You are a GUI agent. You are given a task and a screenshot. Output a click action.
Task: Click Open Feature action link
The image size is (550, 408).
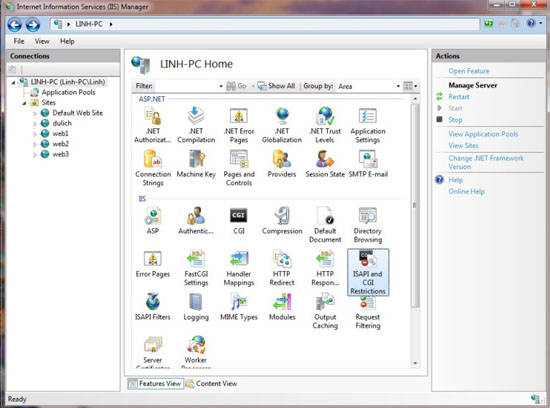click(469, 71)
